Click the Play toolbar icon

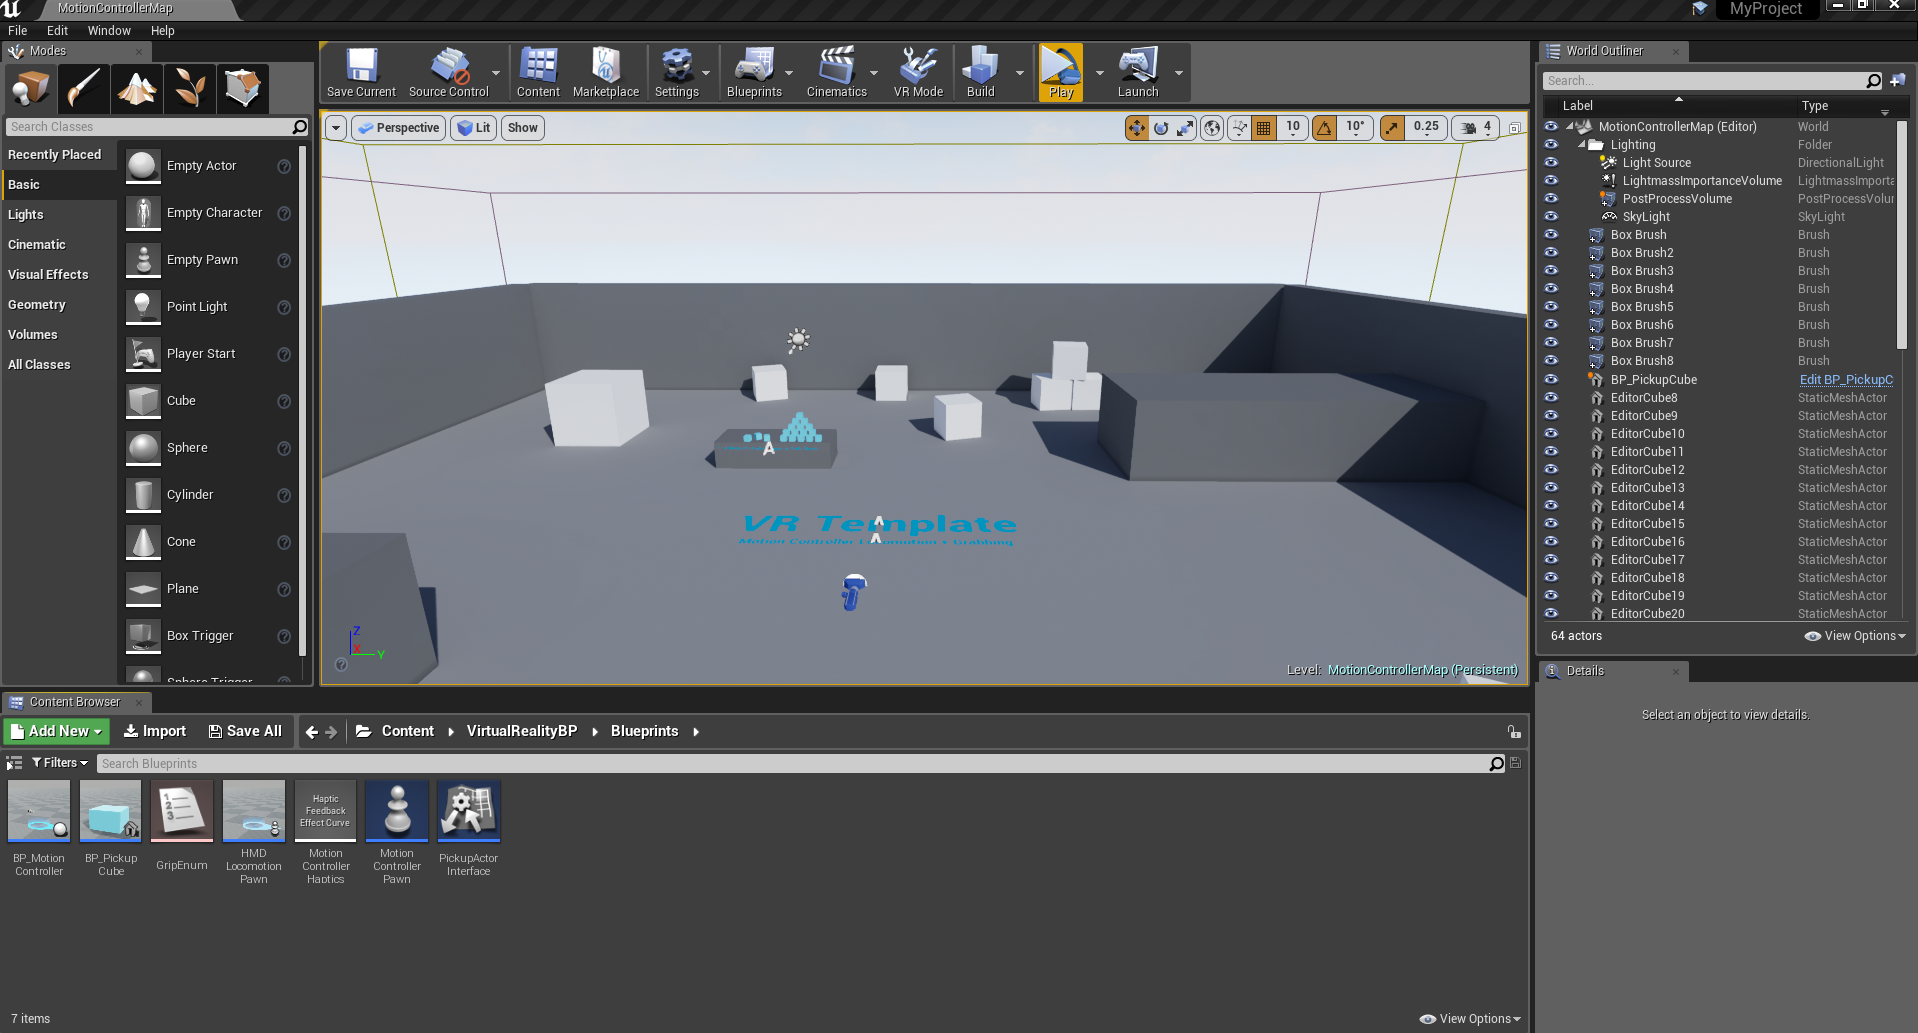point(1061,73)
